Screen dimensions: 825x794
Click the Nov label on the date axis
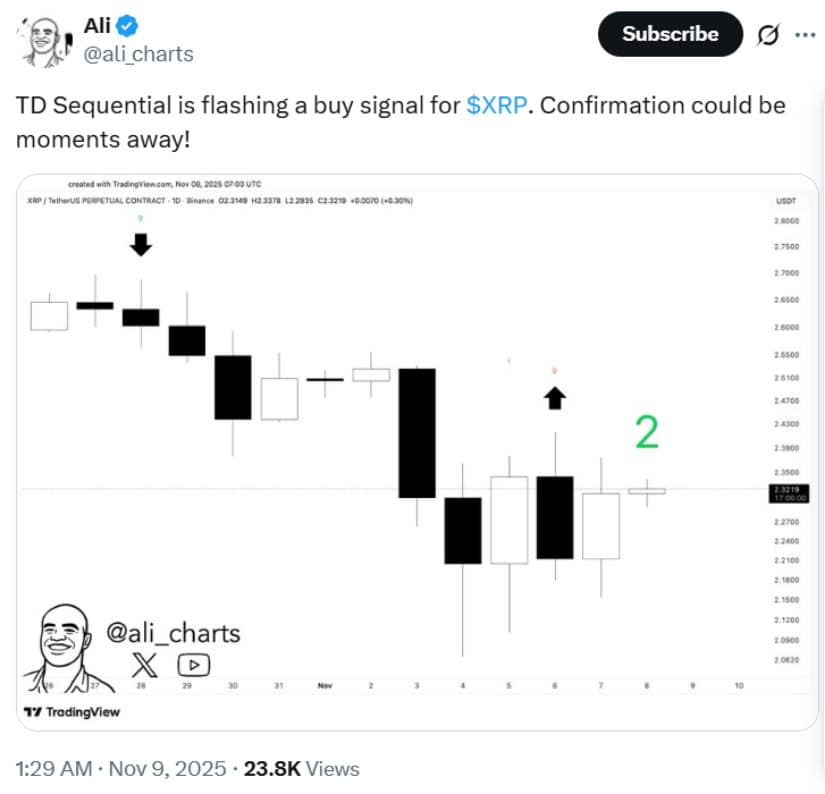coord(325,686)
